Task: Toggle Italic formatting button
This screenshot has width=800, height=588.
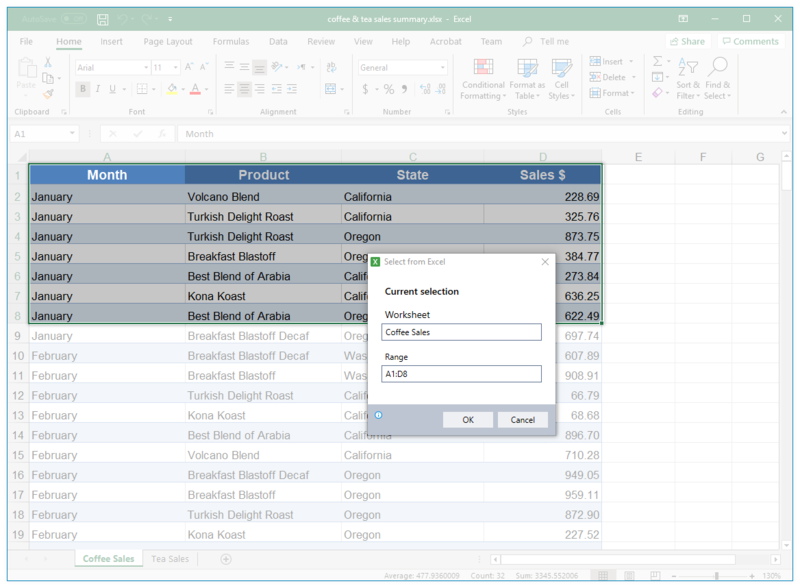Action: [x=99, y=89]
